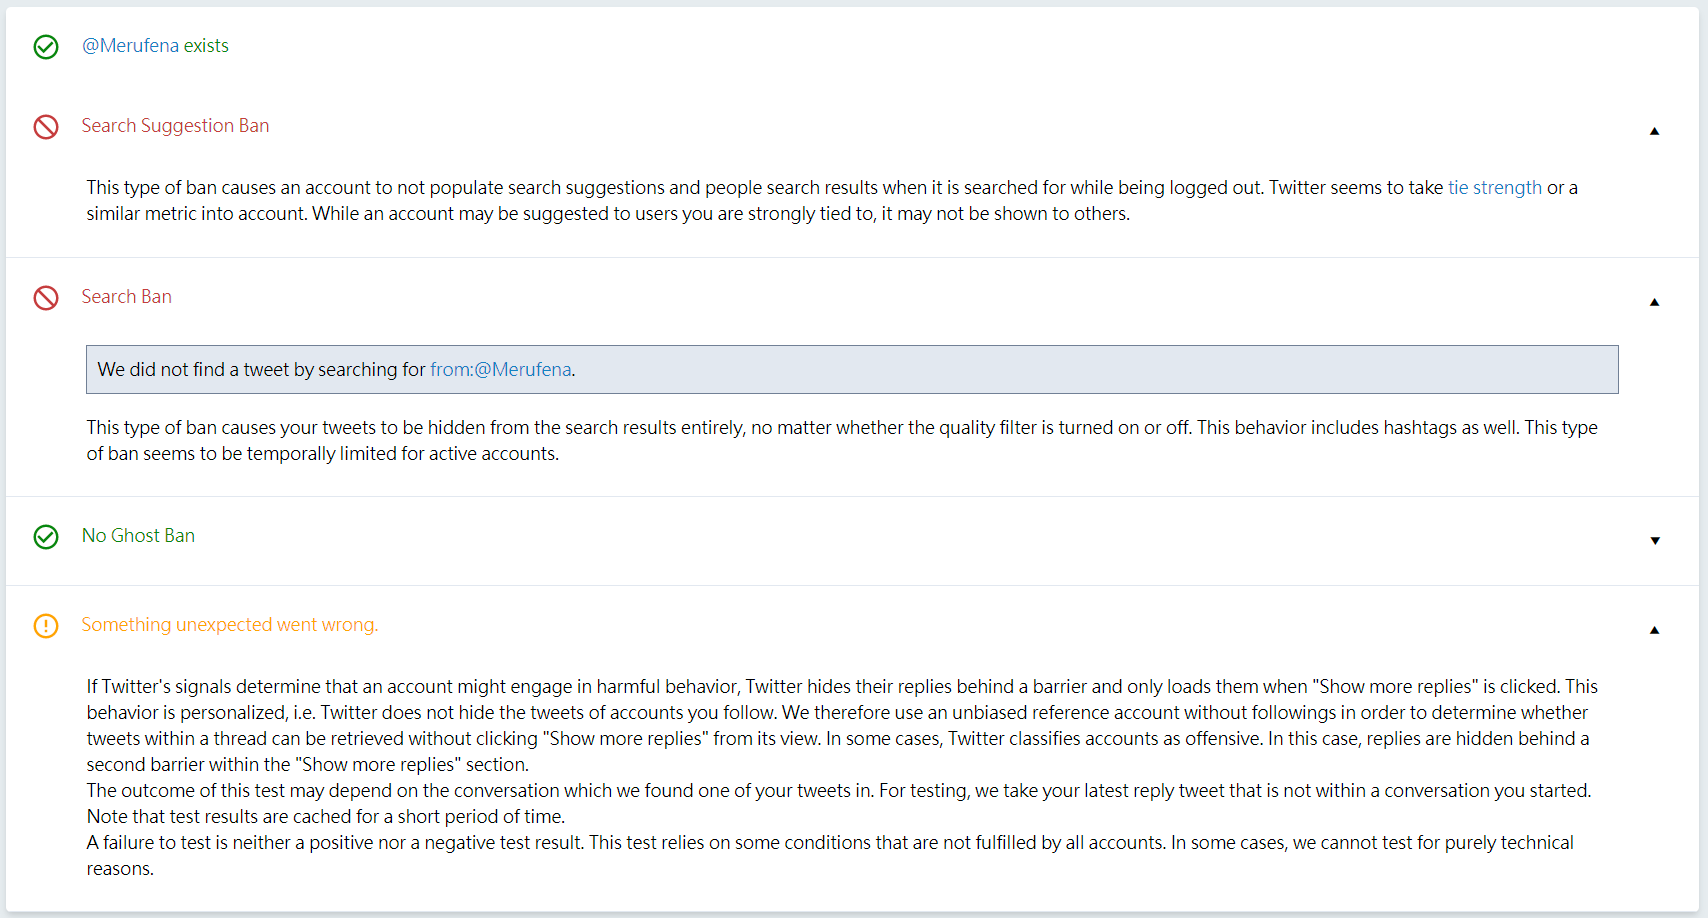Click the sentence starting 'A failure to test is neither'
1708x918 pixels.
pyautogui.click(x=830, y=856)
